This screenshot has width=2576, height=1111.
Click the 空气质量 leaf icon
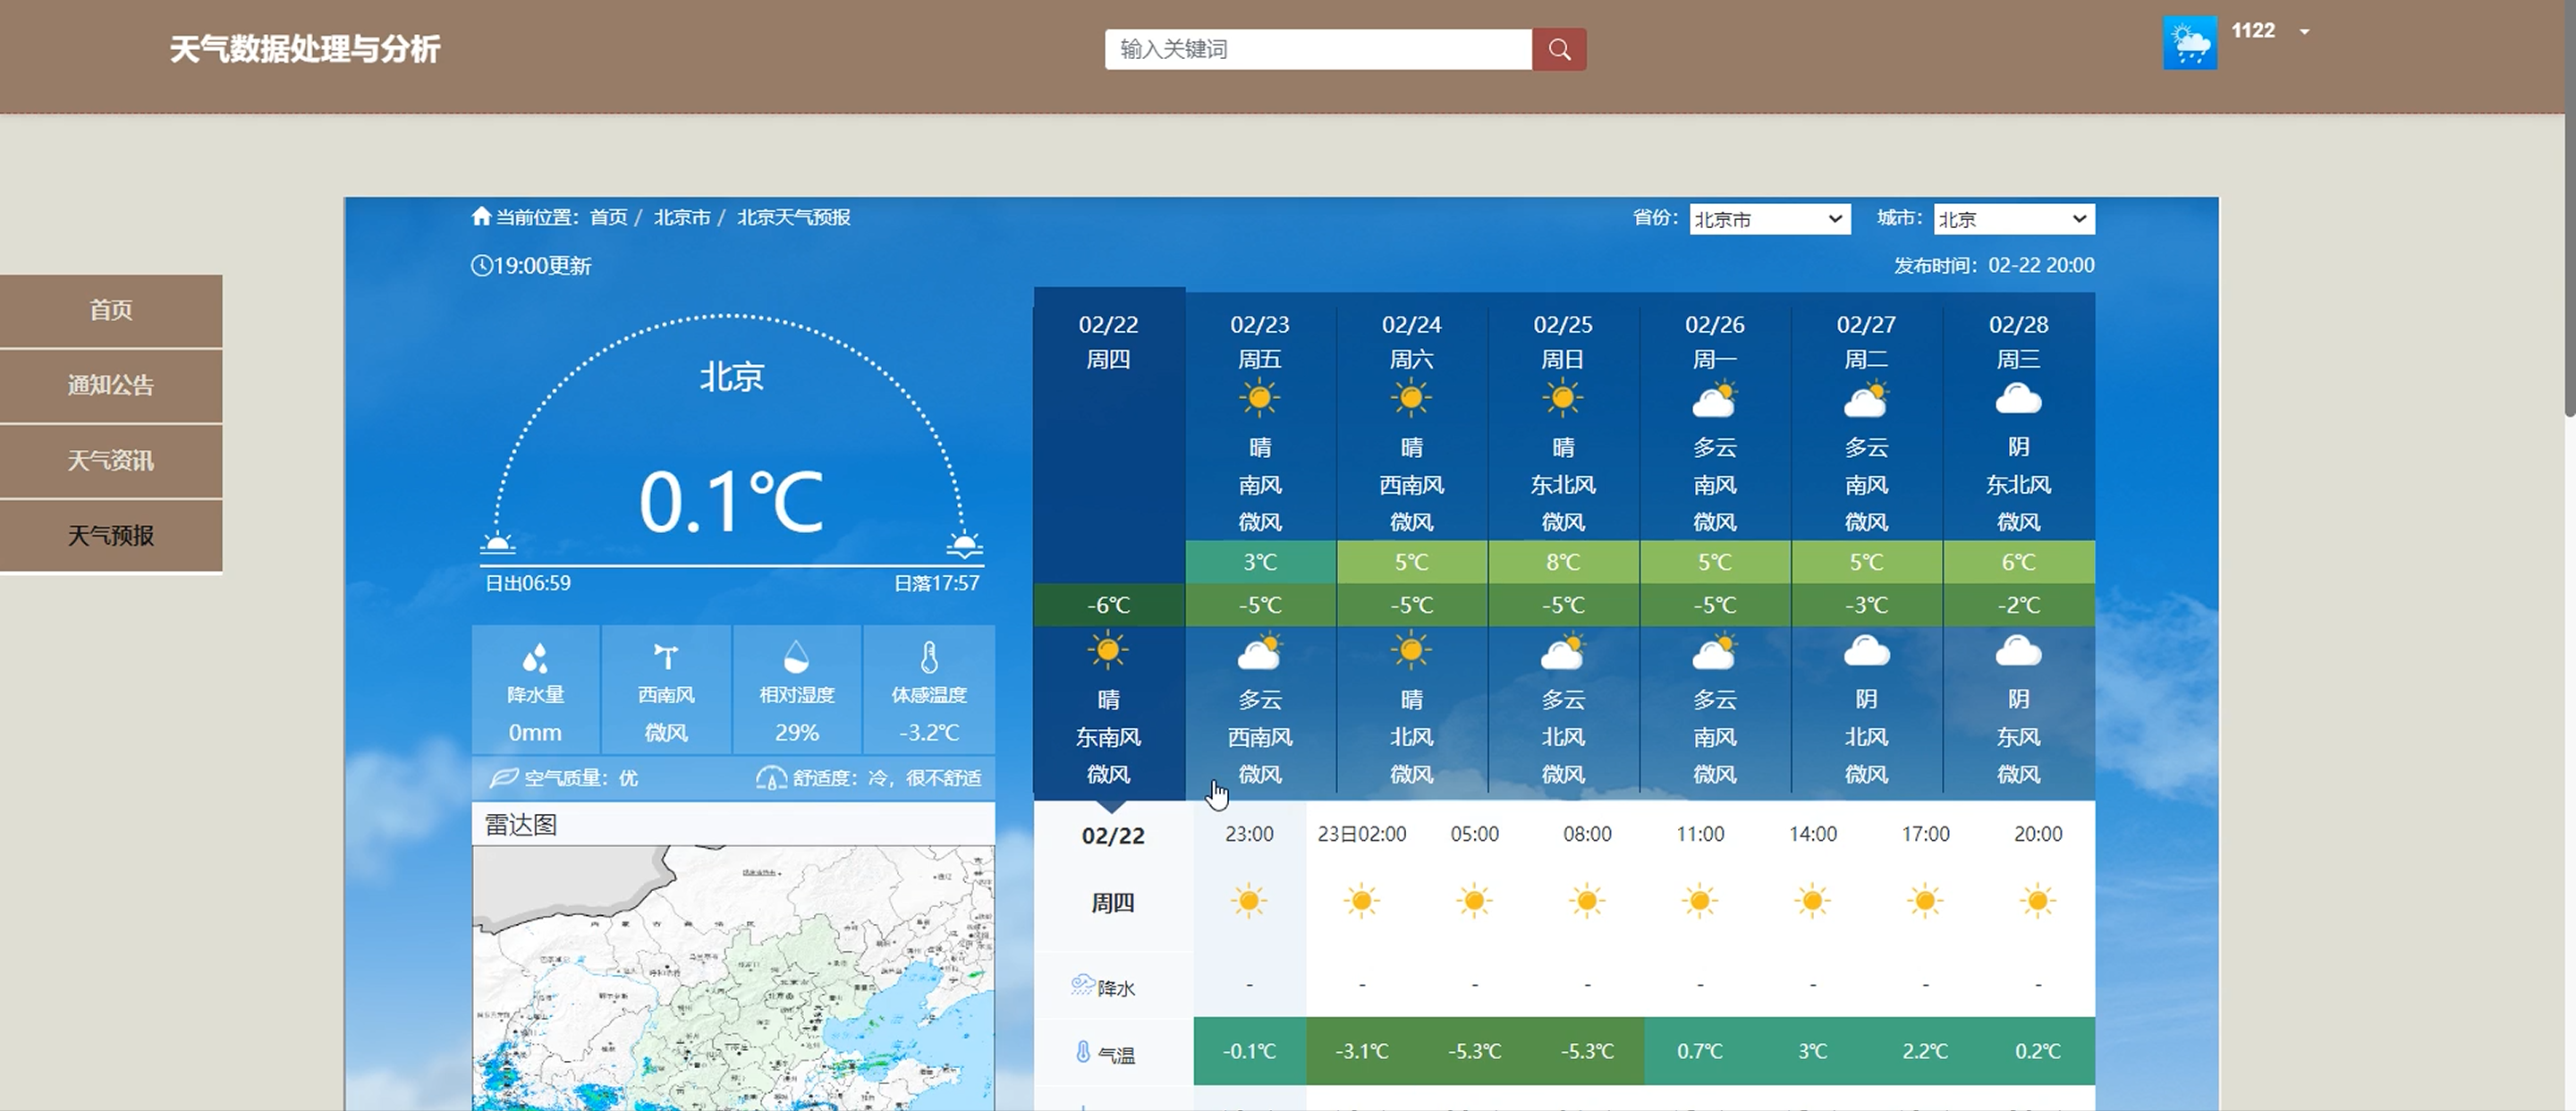click(504, 777)
